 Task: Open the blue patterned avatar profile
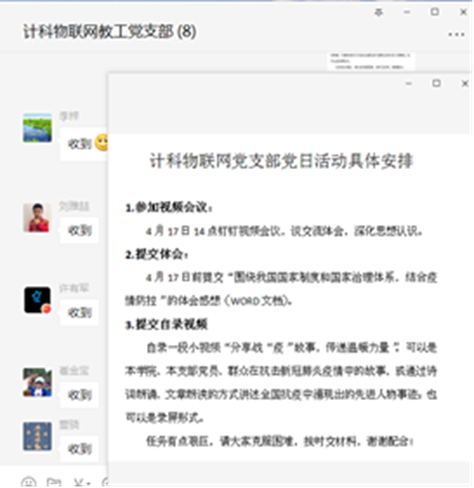coord(37,436)
